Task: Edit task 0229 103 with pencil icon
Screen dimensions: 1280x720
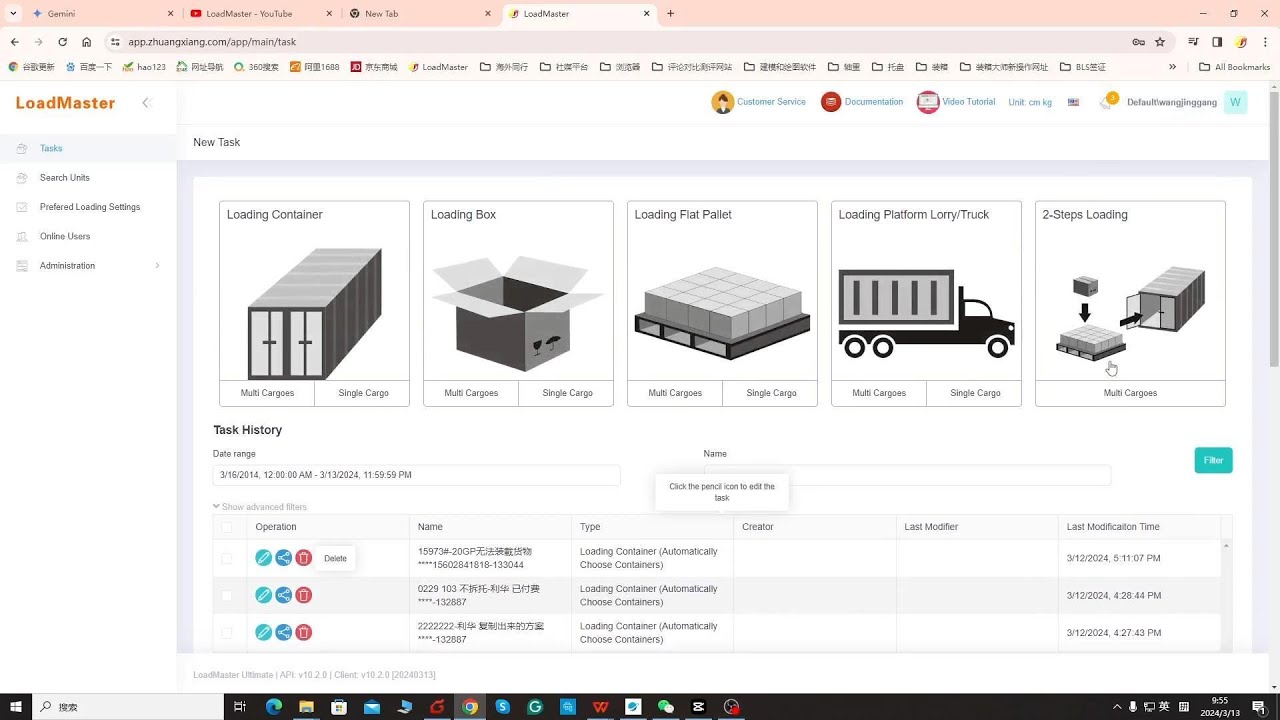Action: 264,595
